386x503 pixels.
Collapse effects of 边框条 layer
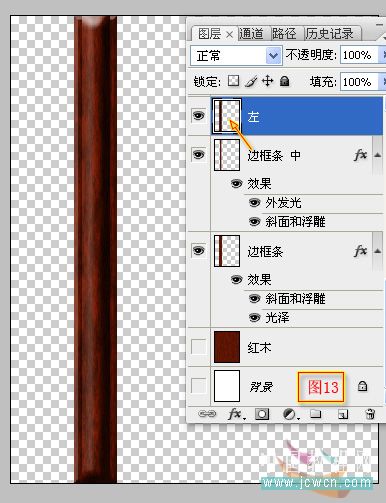(x=377, y=251)
